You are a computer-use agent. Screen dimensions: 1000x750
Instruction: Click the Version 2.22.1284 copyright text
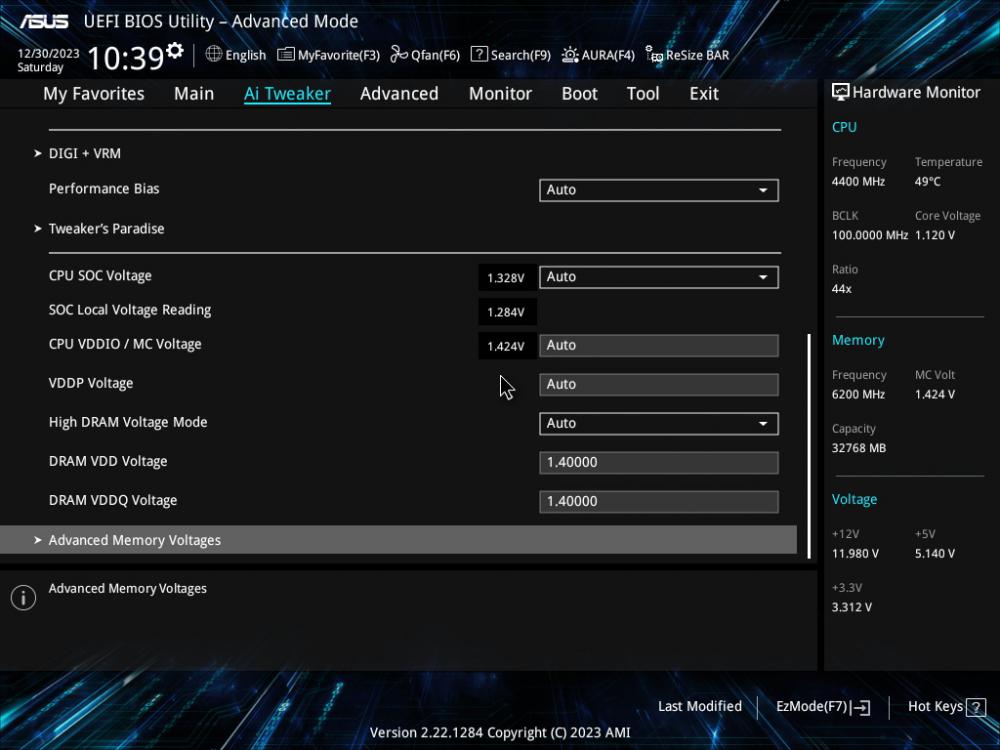(x=500, y=733)
